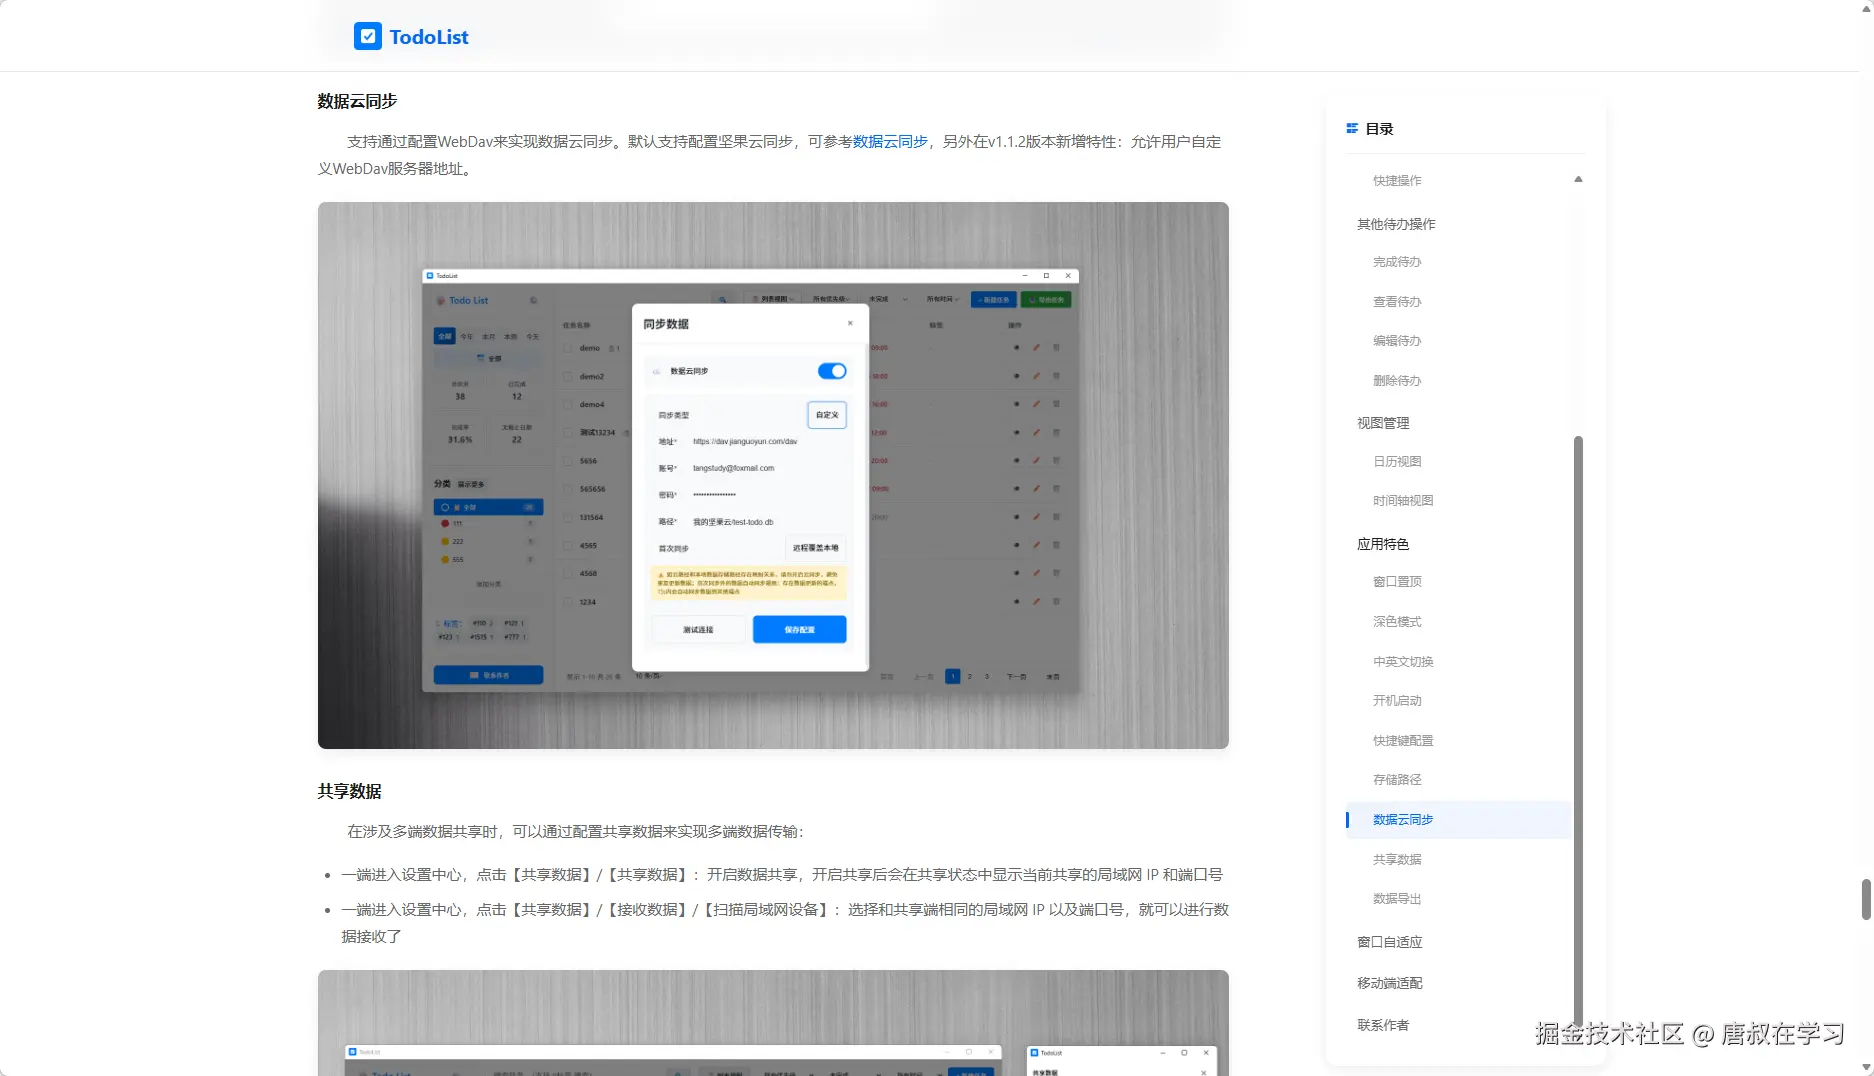Open 开机启动 from the contents

tap(1397, 701)
